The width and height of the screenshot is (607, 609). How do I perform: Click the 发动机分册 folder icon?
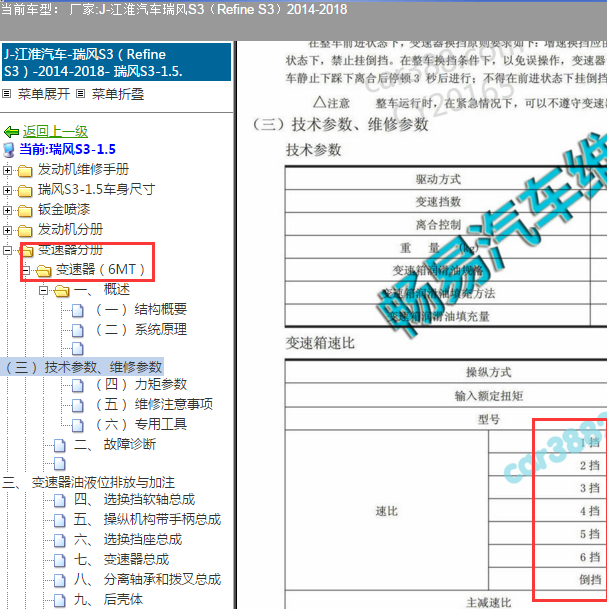pyautogui.click(x=25, y=231)
